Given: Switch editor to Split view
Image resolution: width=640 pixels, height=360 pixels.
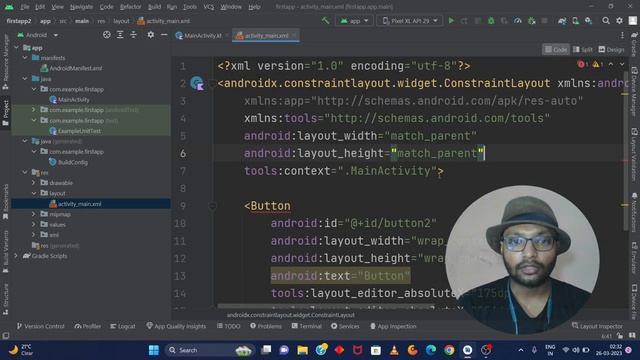Looking at the screenshot, I should pyautogui.click(x=583, y=49).
